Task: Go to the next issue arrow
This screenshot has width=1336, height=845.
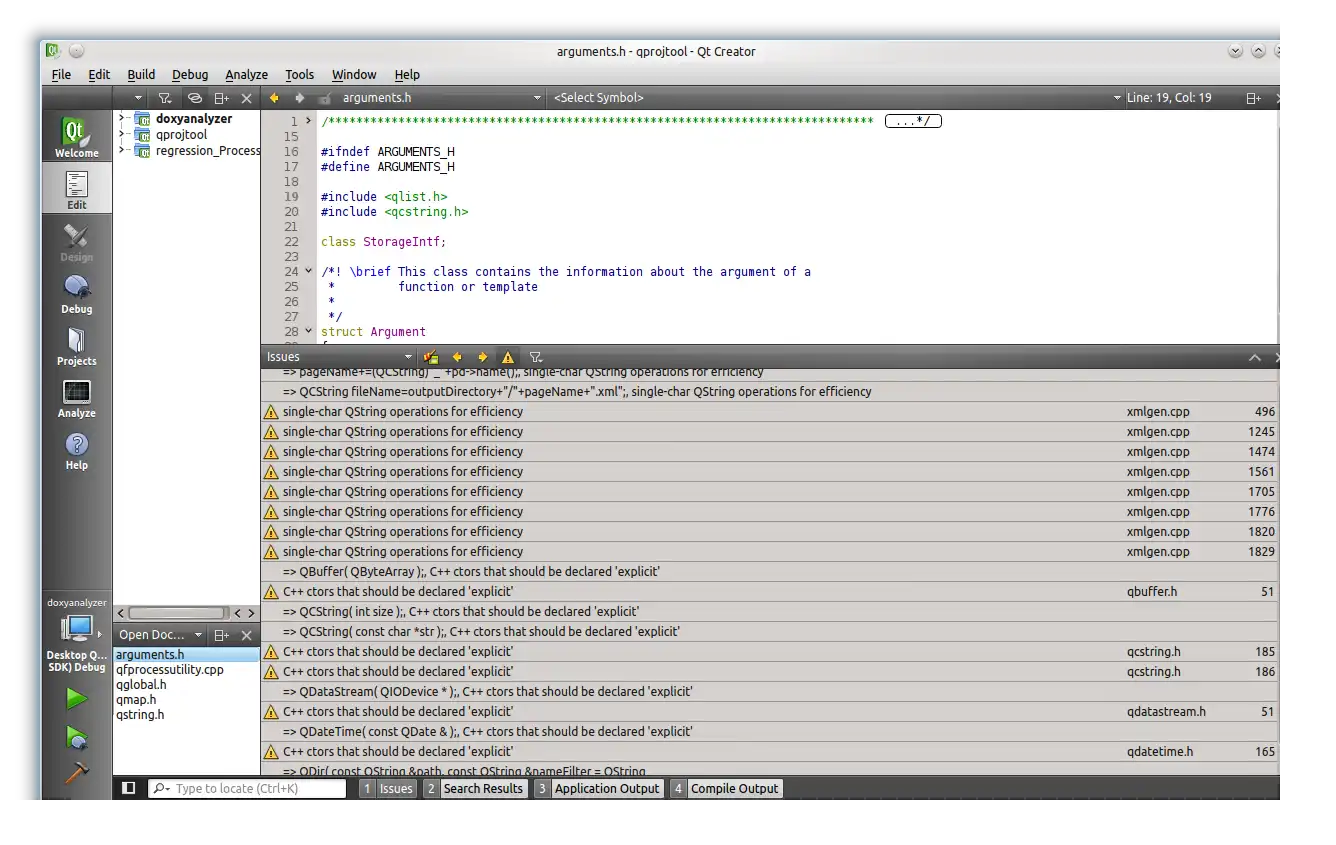Action: point(483,357)
